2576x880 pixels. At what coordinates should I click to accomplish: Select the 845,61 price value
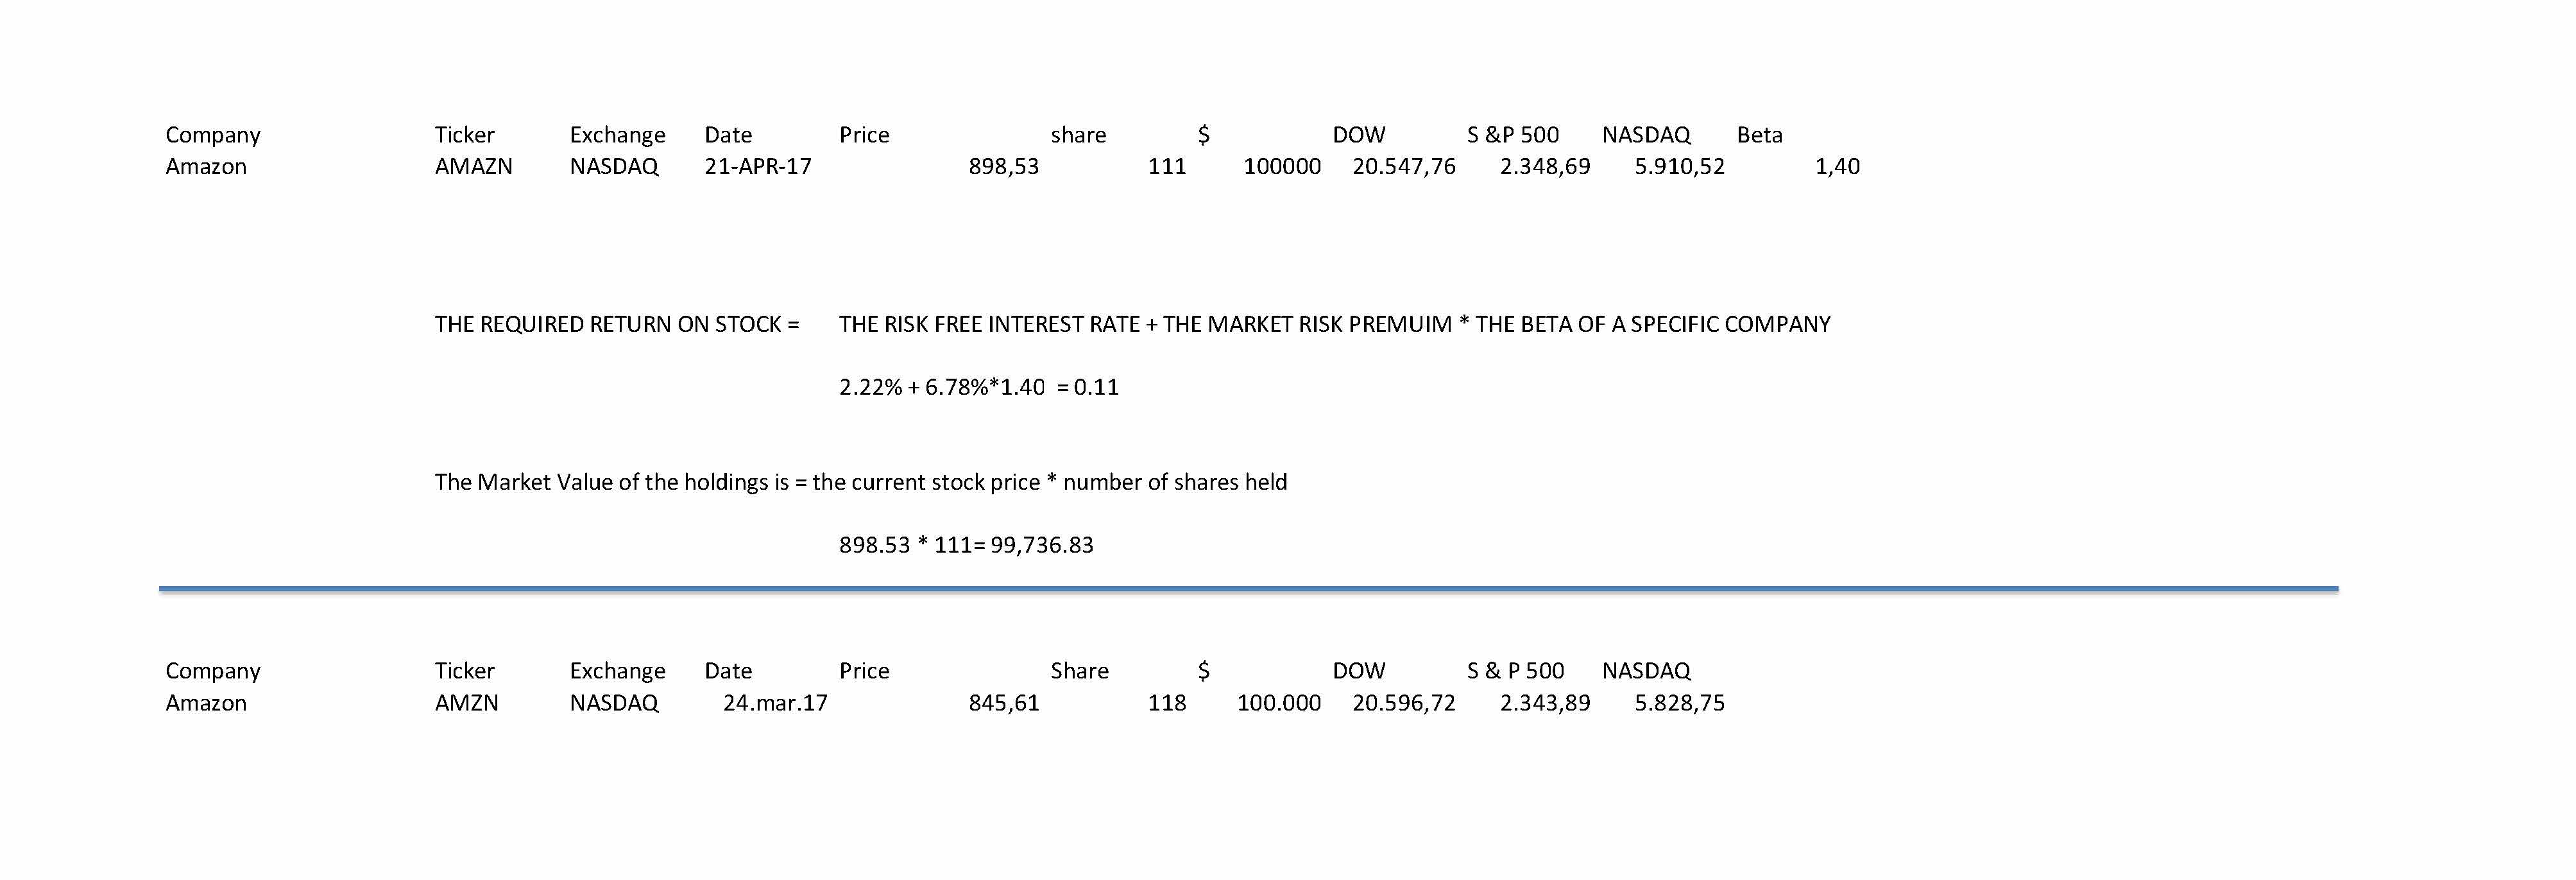tap(1003, 703)
